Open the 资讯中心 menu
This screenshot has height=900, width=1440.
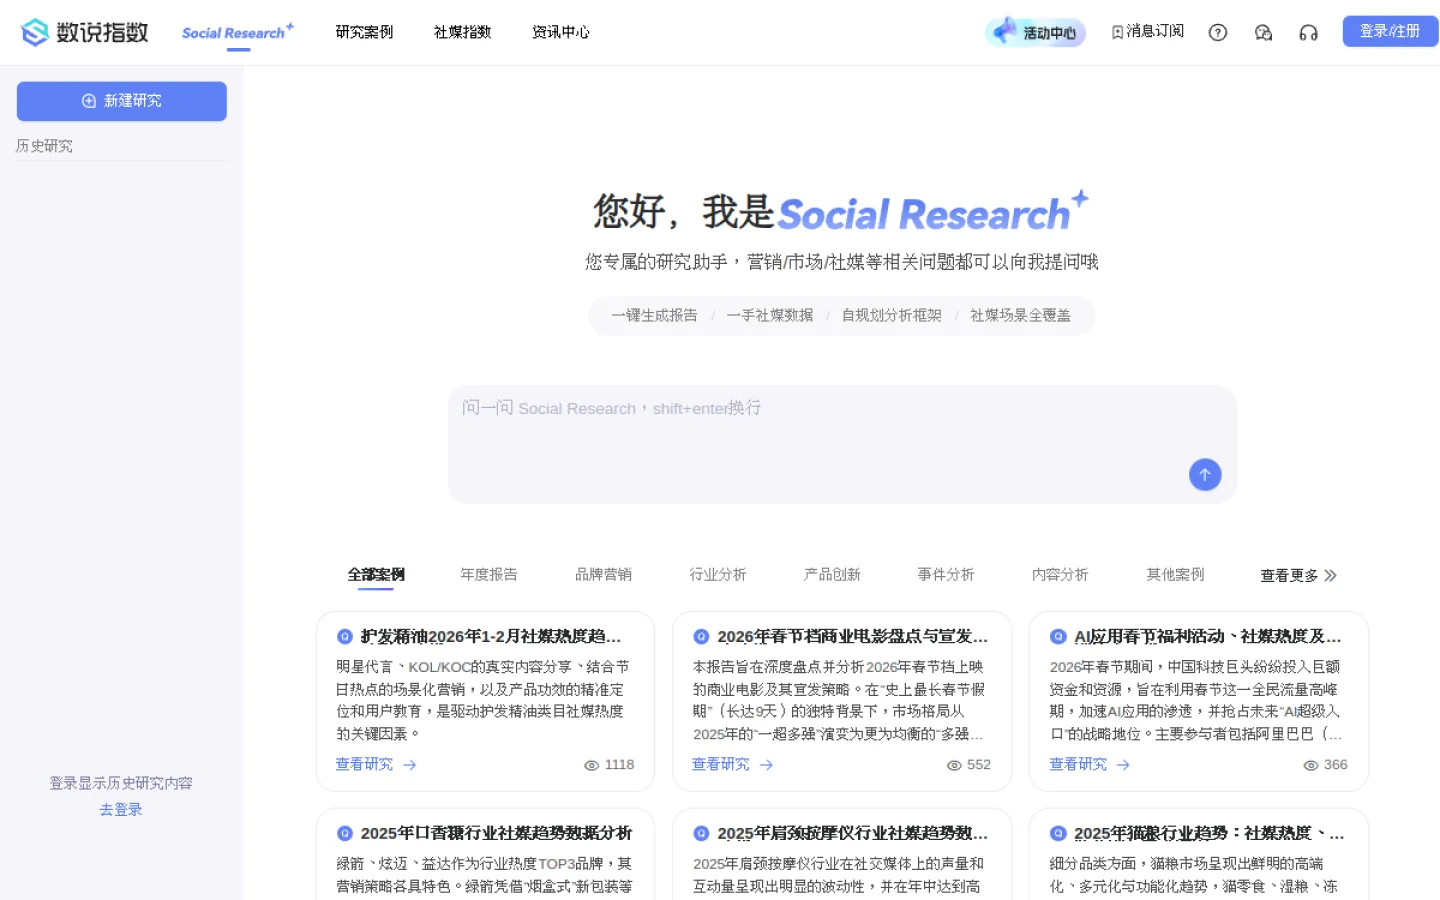[561, 32]
